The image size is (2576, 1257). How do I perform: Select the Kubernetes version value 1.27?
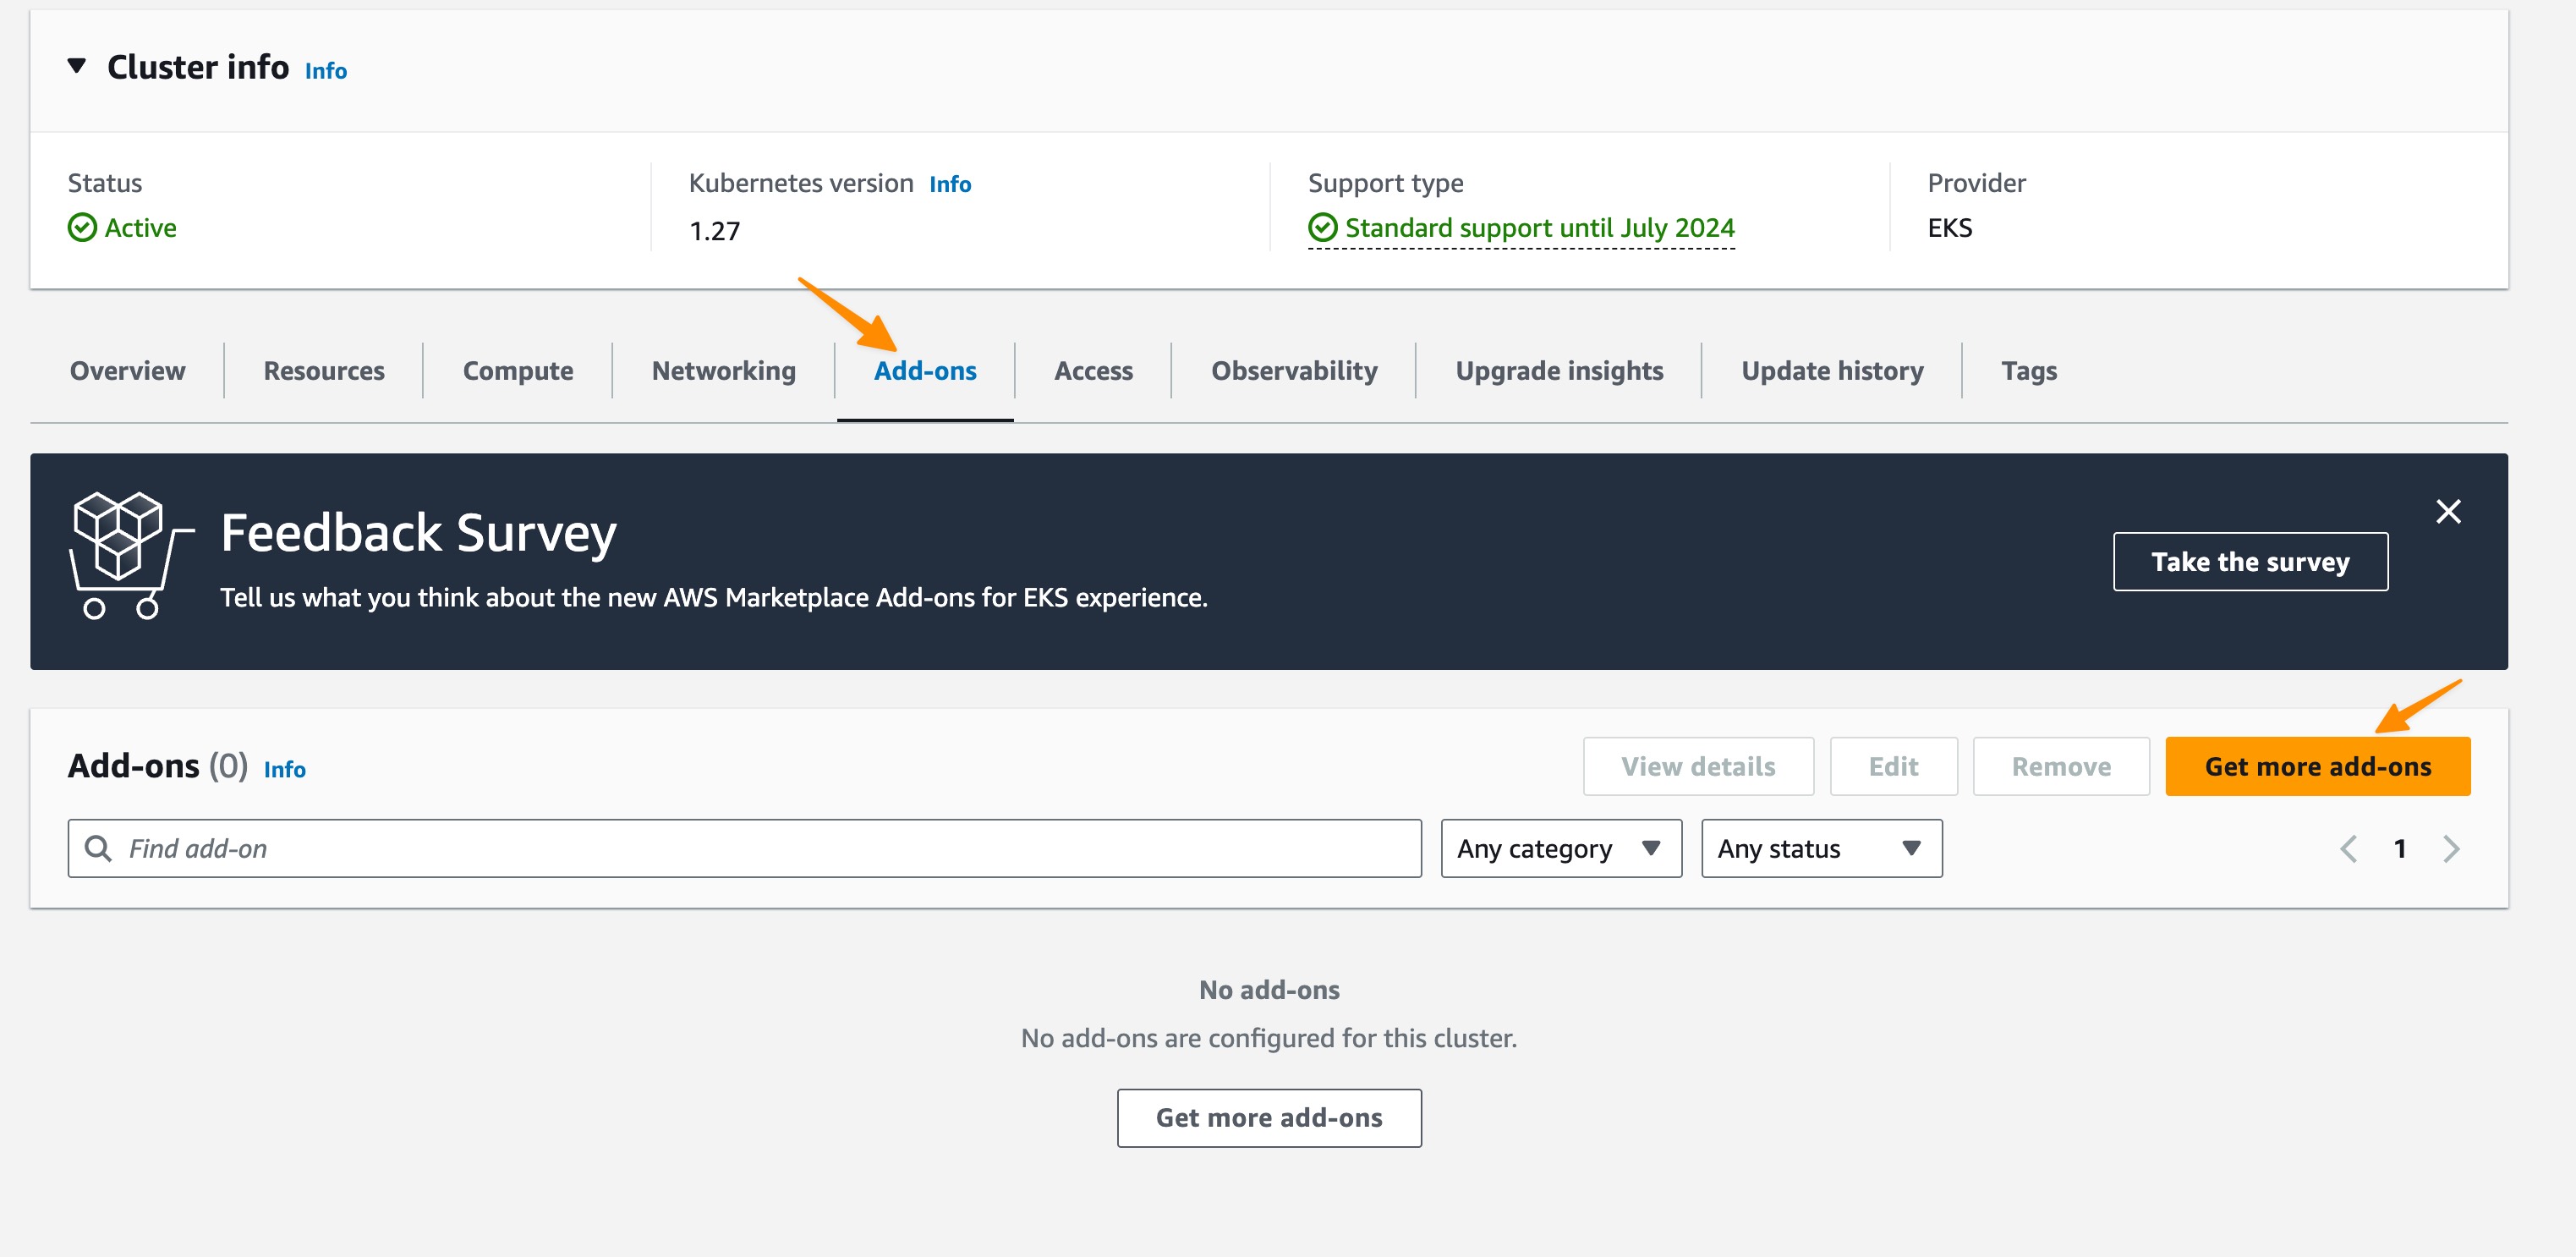click(x=715, y=232)
